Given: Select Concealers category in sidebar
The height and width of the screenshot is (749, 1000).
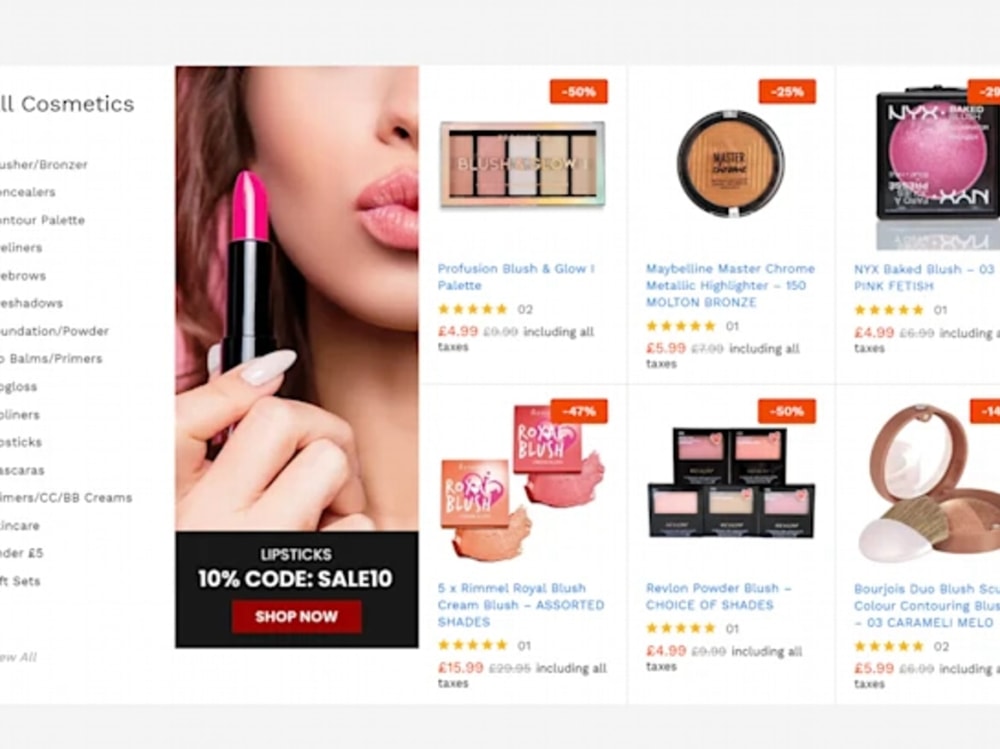Looking at the screenshot, I should [27, 192].
